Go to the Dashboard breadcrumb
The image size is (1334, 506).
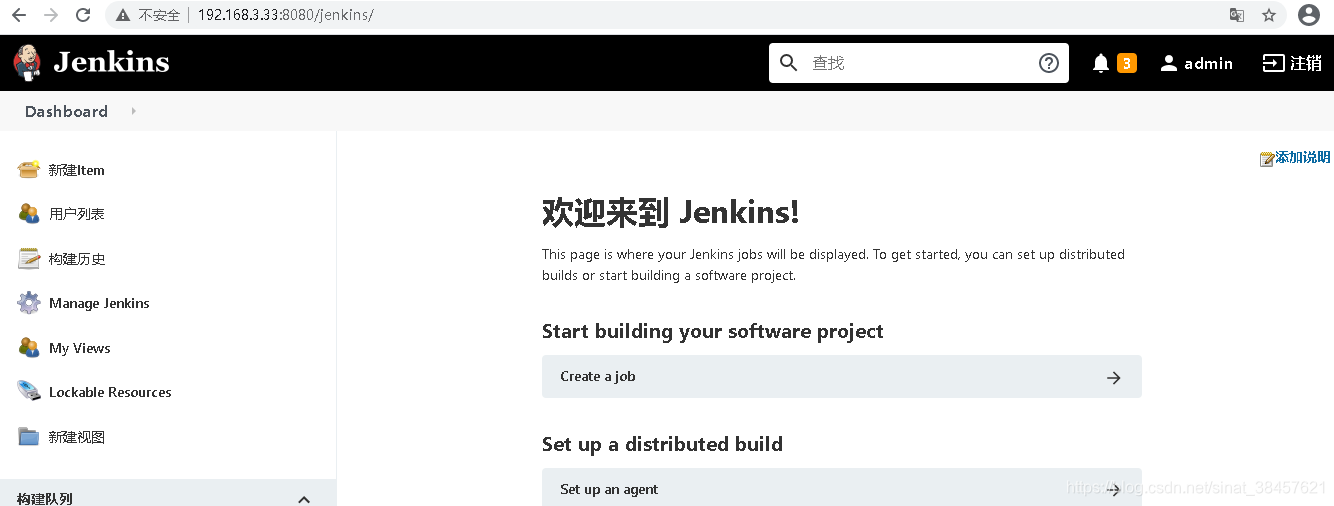coord(66,111)
